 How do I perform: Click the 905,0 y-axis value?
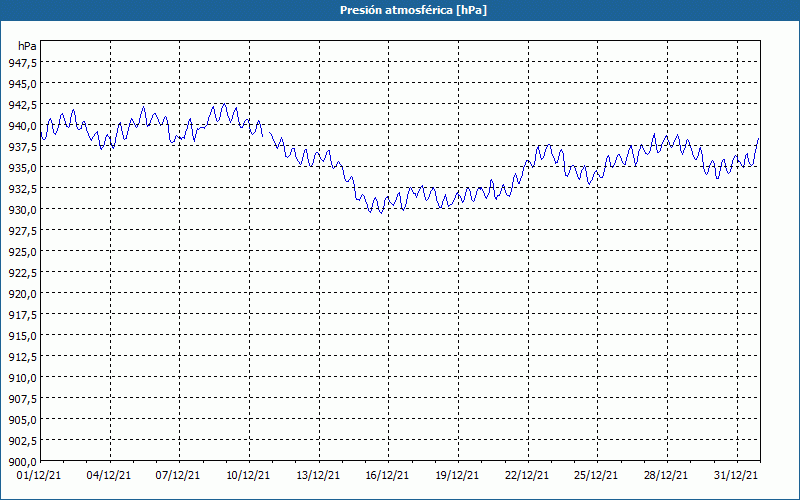pos(22,420)
